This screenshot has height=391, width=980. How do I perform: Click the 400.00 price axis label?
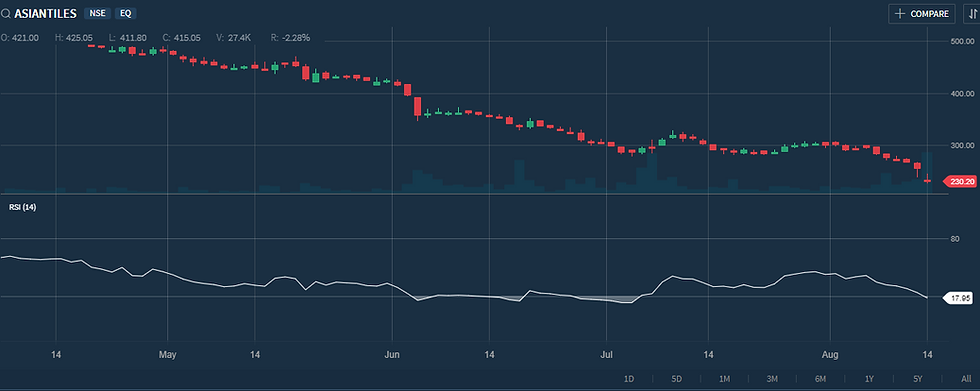click(x=962, y=94)
